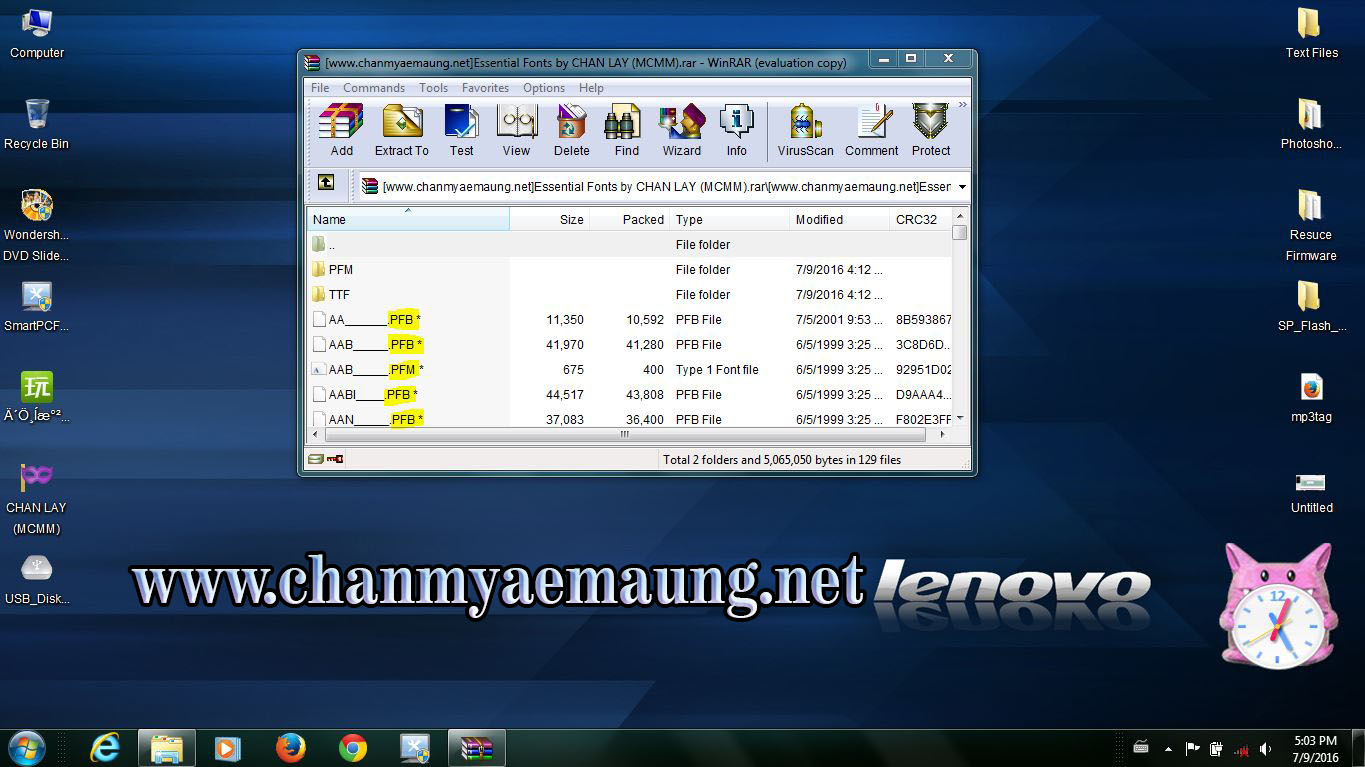1365x767 pixels.
Task: Click the Extract To toolbar icon
Action: pyautogui.click(x=401, y=130)
